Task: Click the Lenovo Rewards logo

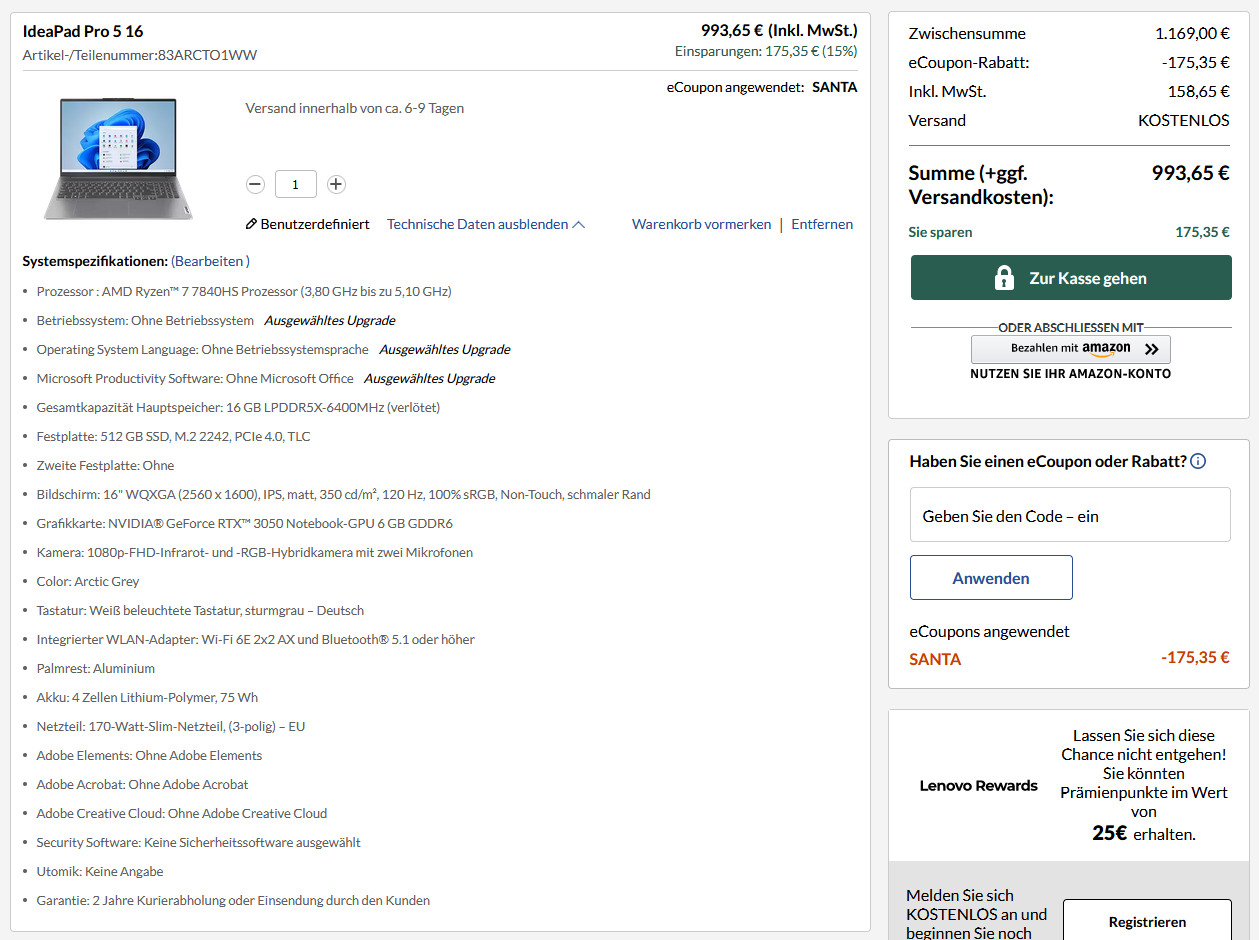Action: 979,785
